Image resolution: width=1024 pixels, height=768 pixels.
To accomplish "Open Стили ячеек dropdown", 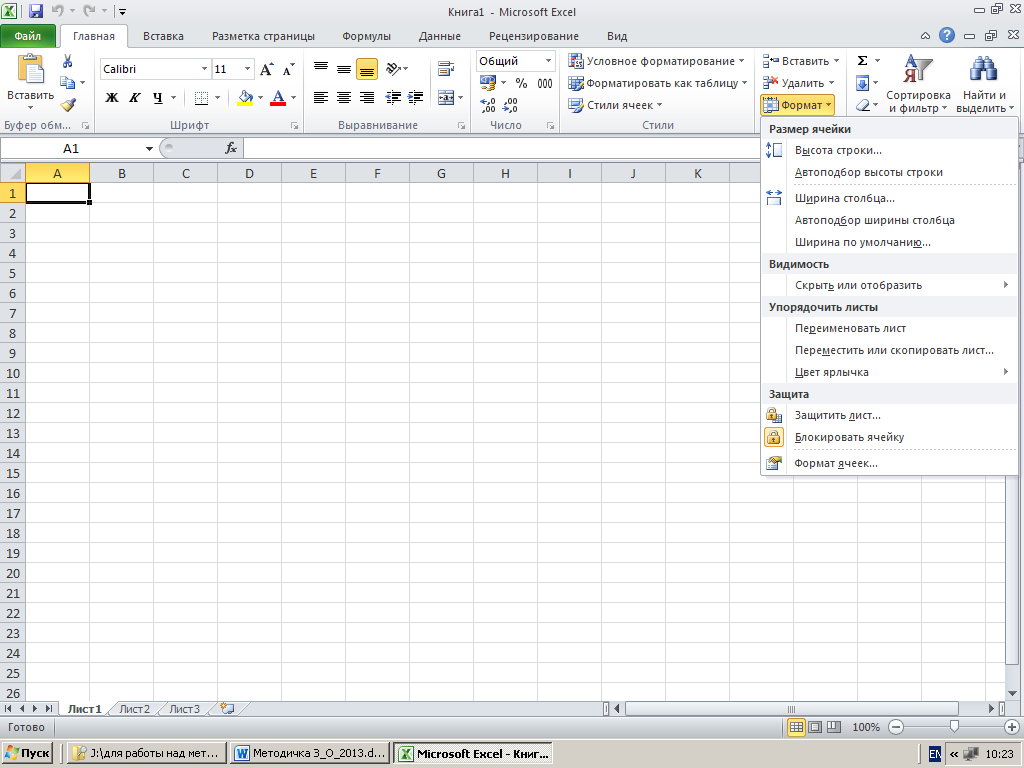I will click(x=615, y=105).
